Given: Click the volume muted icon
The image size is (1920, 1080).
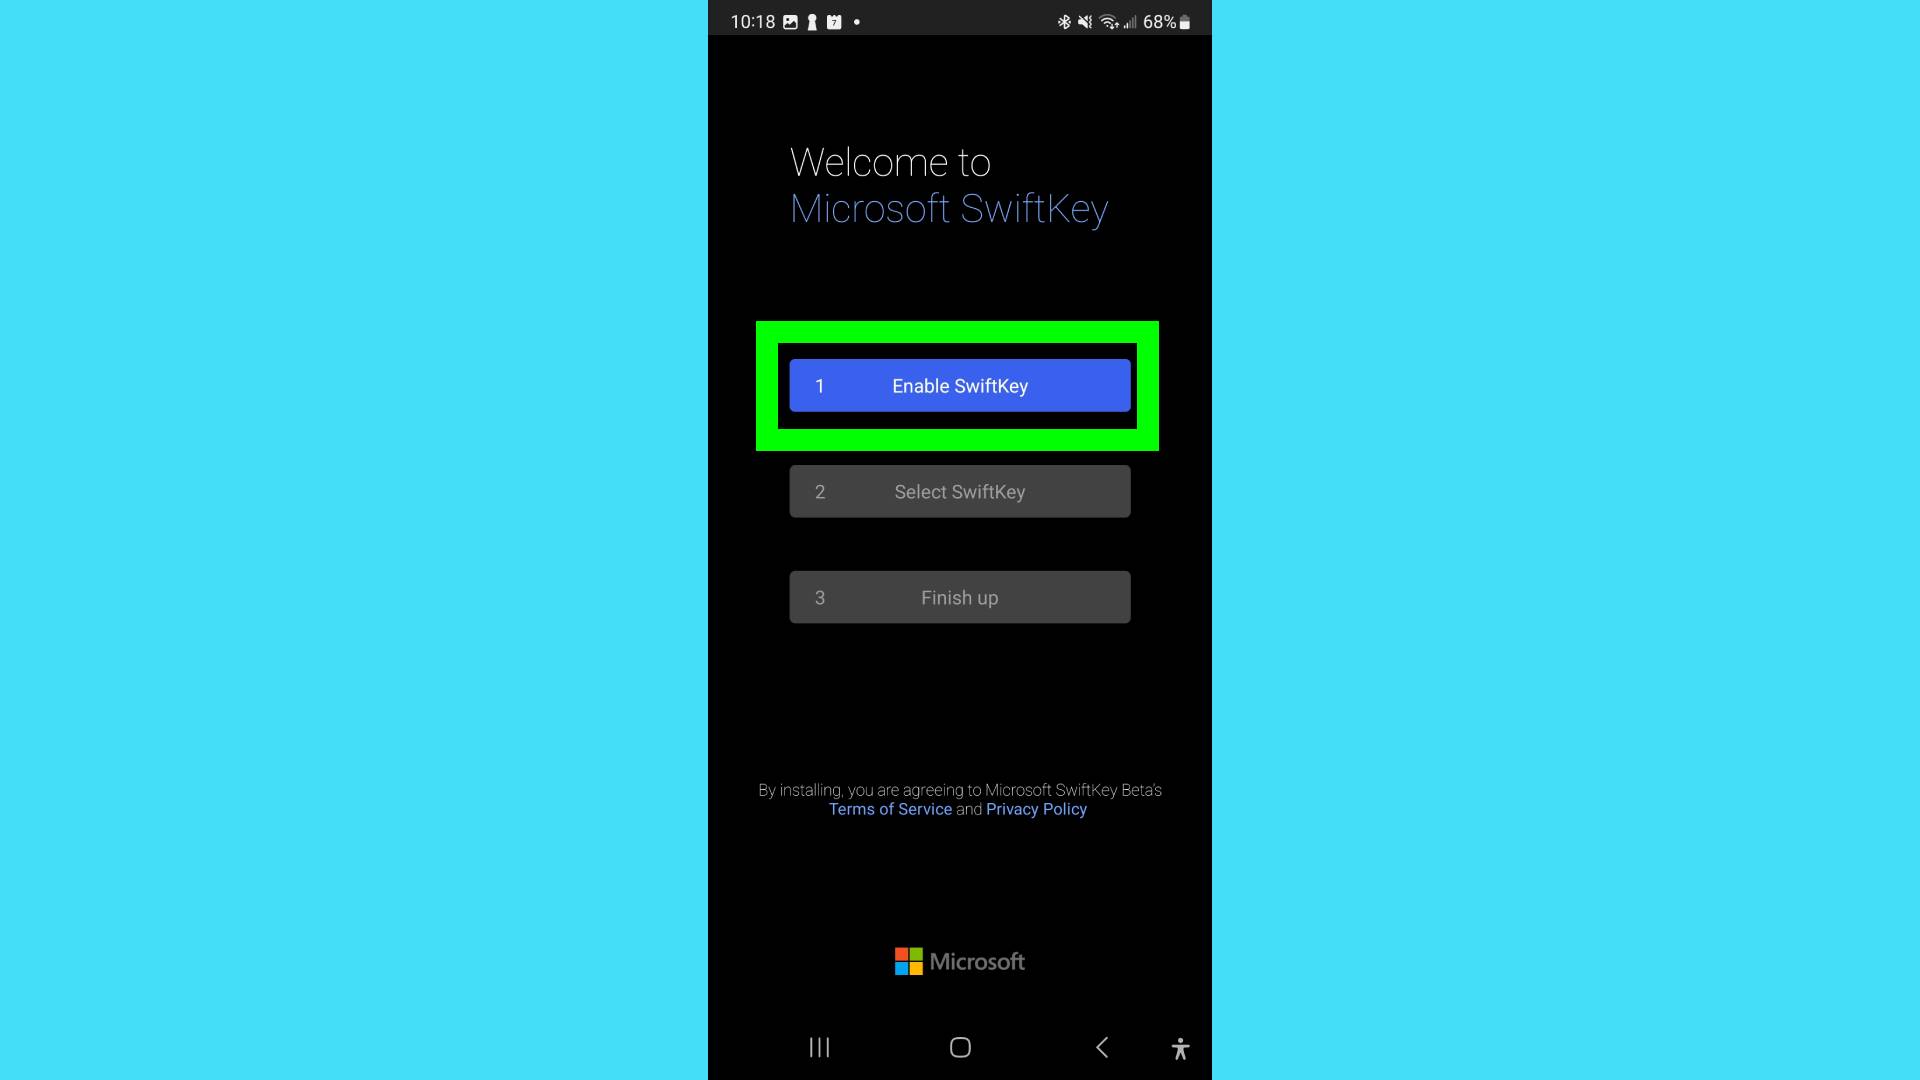Looking at the screenshot, I should tap(1083, 20).
